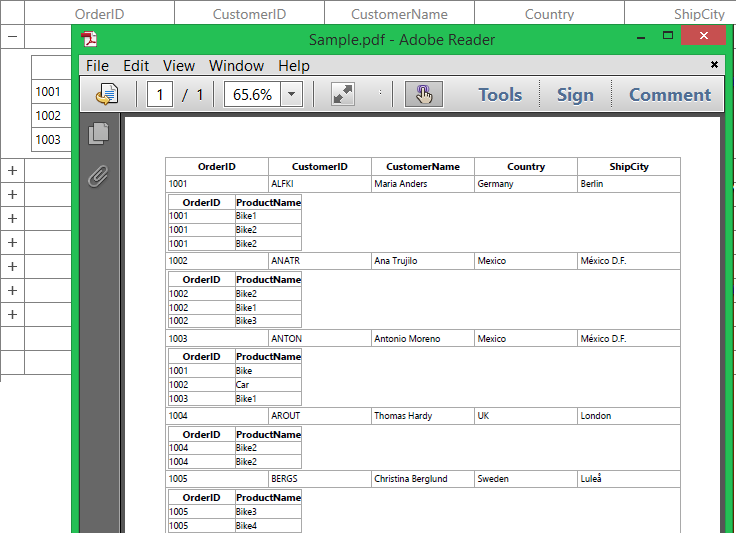Click the CustomerID header in background grid

pyautogui.click(x=249, y=14)
